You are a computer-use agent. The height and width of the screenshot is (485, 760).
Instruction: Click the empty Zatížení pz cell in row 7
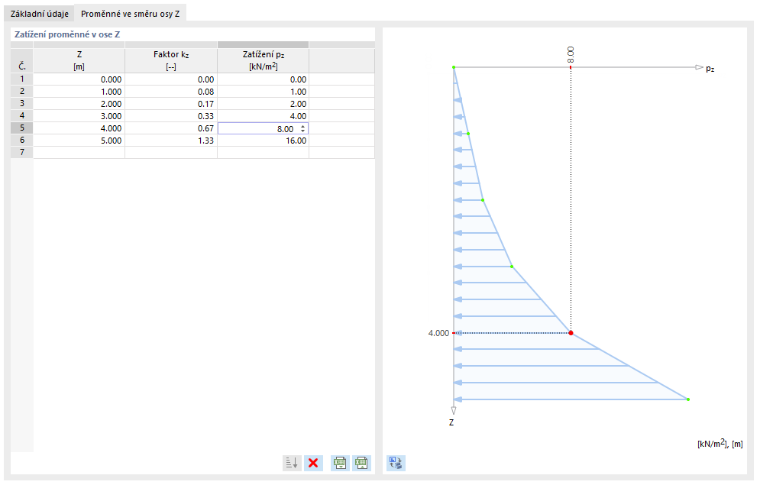[x=263, y=153]
